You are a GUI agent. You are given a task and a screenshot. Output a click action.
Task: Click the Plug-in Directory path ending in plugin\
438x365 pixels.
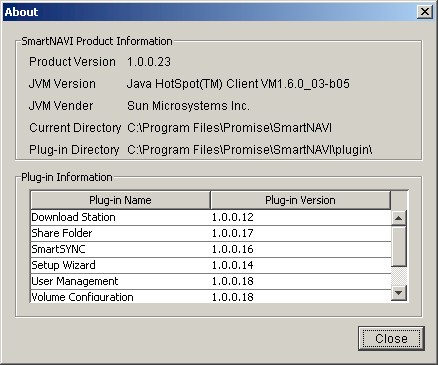coord(250,150)
